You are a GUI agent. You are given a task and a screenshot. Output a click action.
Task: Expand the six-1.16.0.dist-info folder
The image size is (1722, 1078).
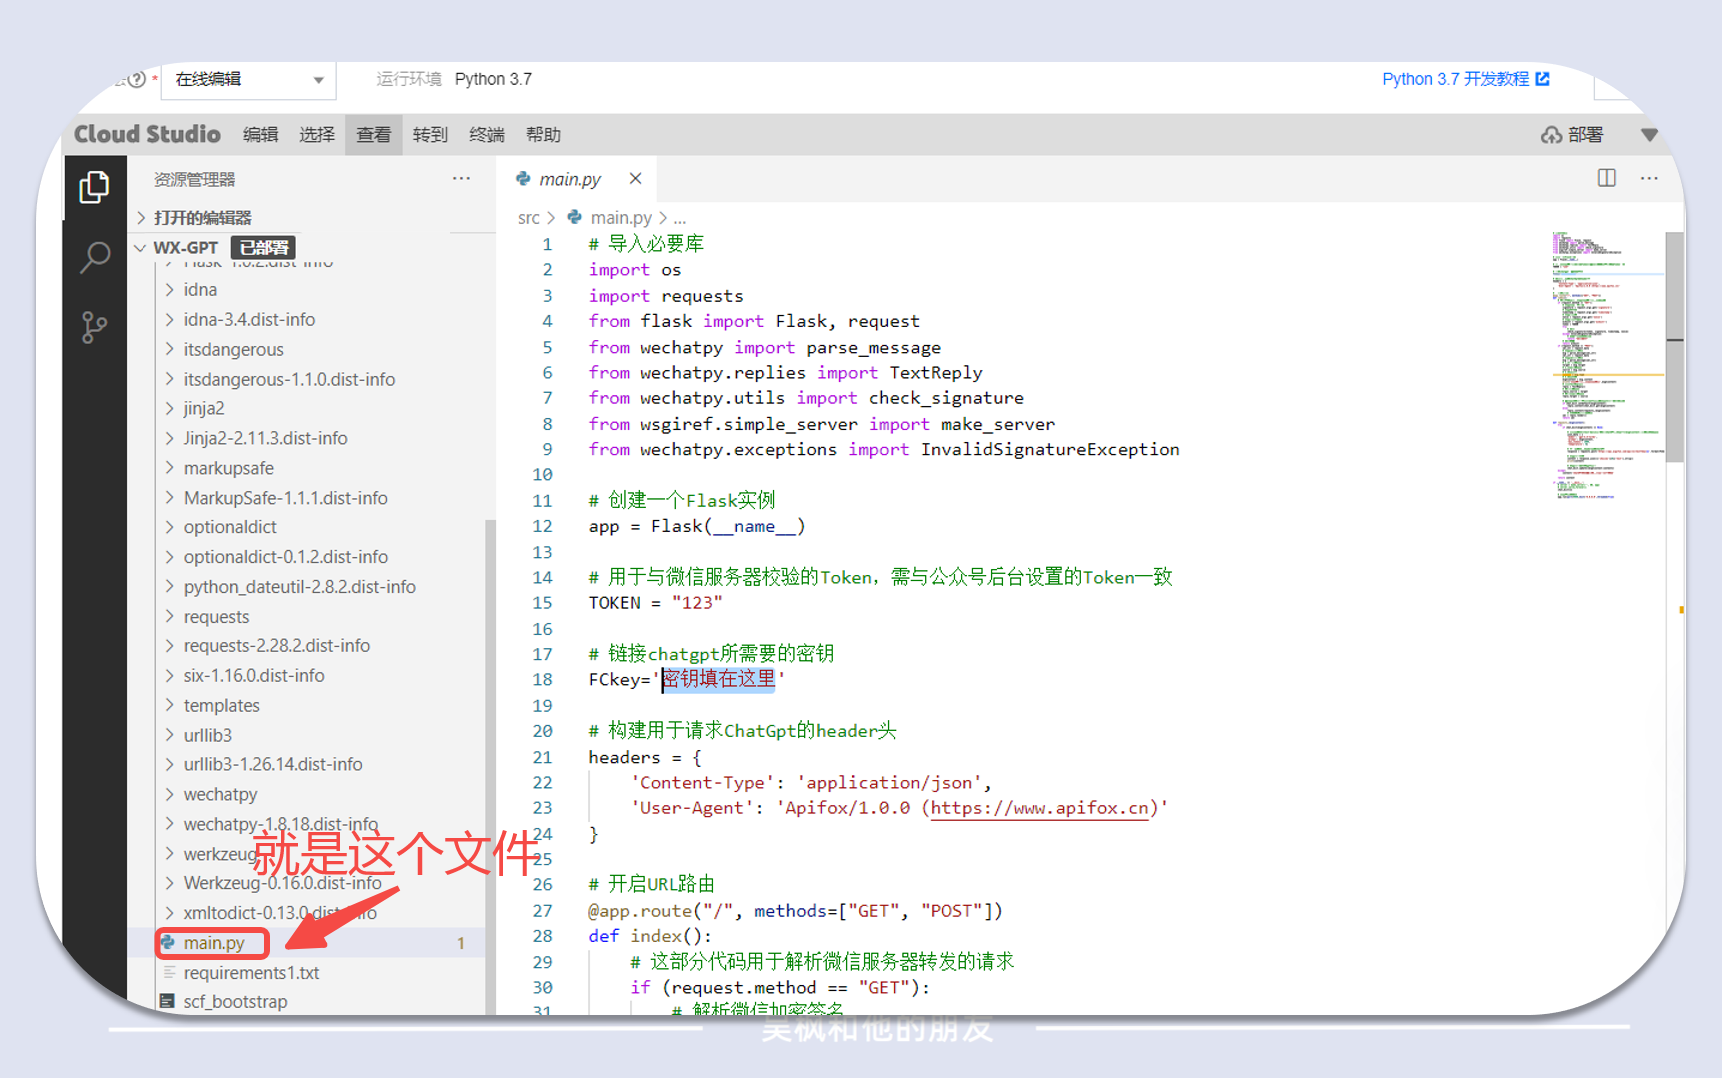(x=254, y=676)
